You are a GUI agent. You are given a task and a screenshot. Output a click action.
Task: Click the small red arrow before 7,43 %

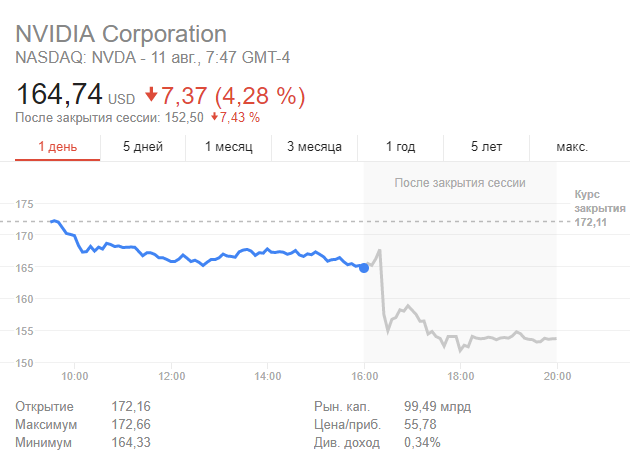click(x=215, y=117)
